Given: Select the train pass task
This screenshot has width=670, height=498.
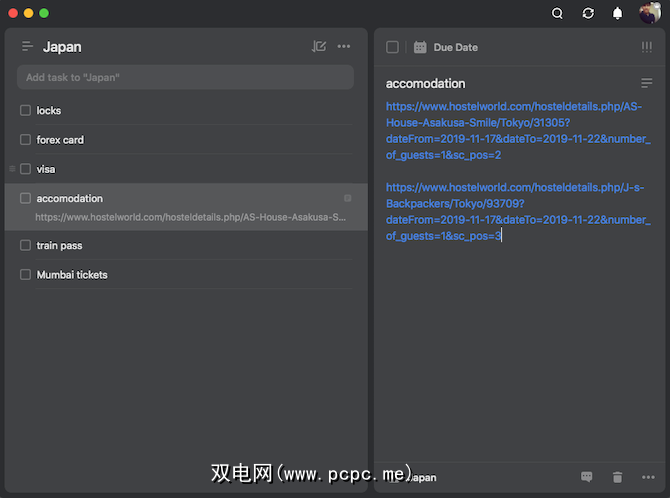Looking at the screenshot, I should 60,245.
